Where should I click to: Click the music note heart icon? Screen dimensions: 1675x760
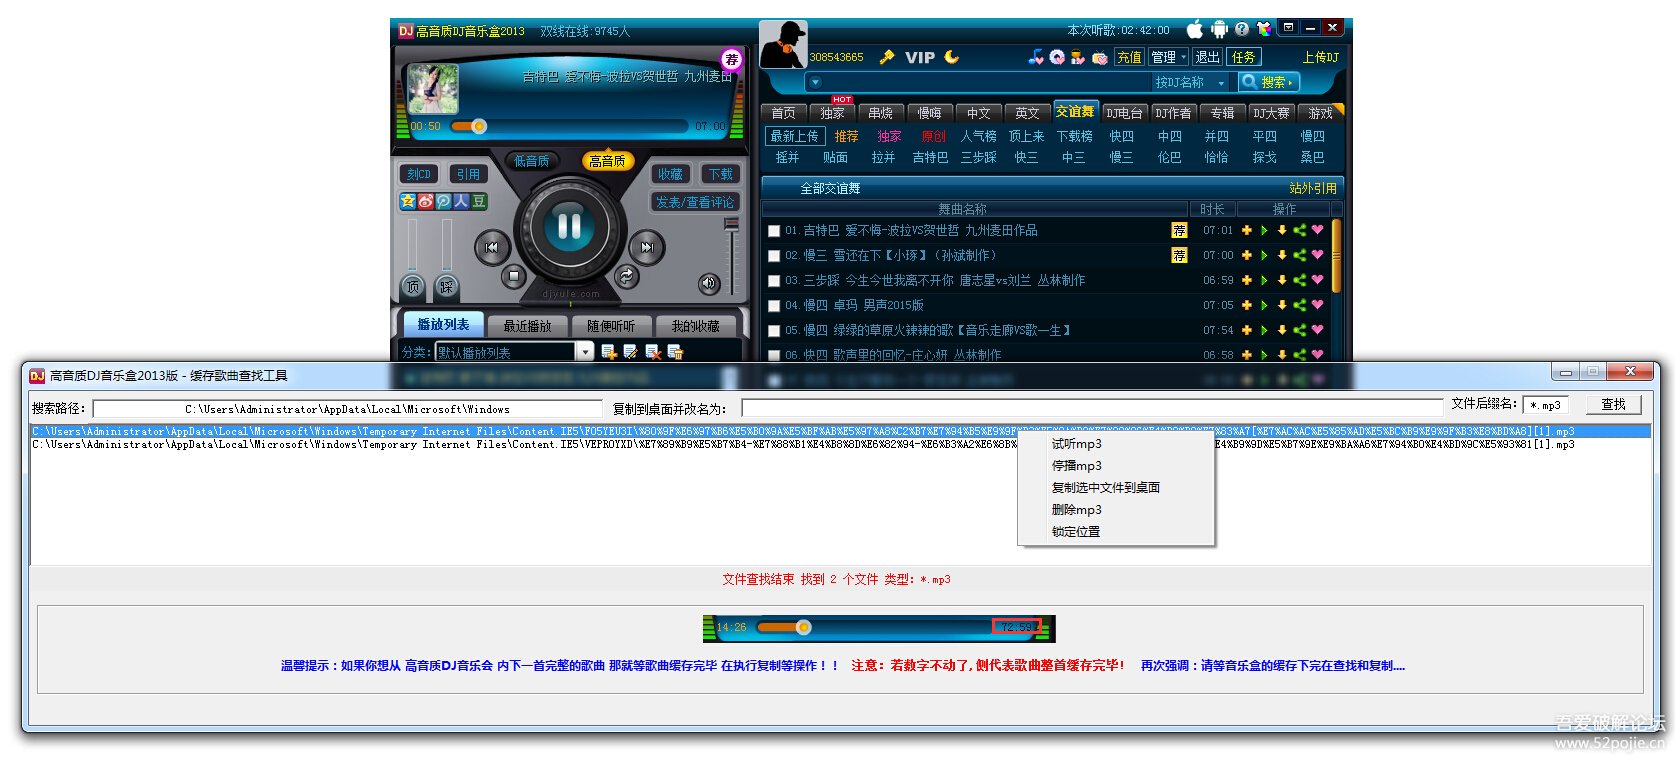coord(1036,57)
